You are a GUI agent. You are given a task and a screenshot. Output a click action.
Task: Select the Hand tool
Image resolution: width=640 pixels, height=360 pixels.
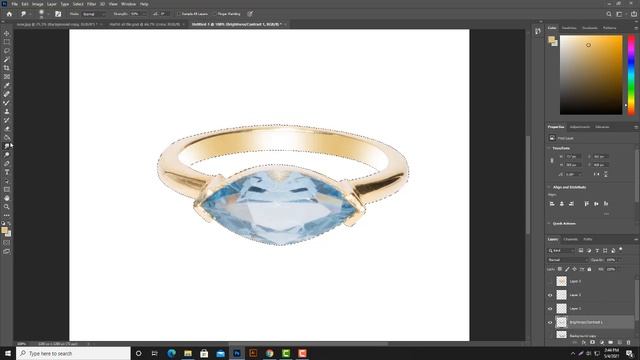pyautogui.click(x=7, y=198)
